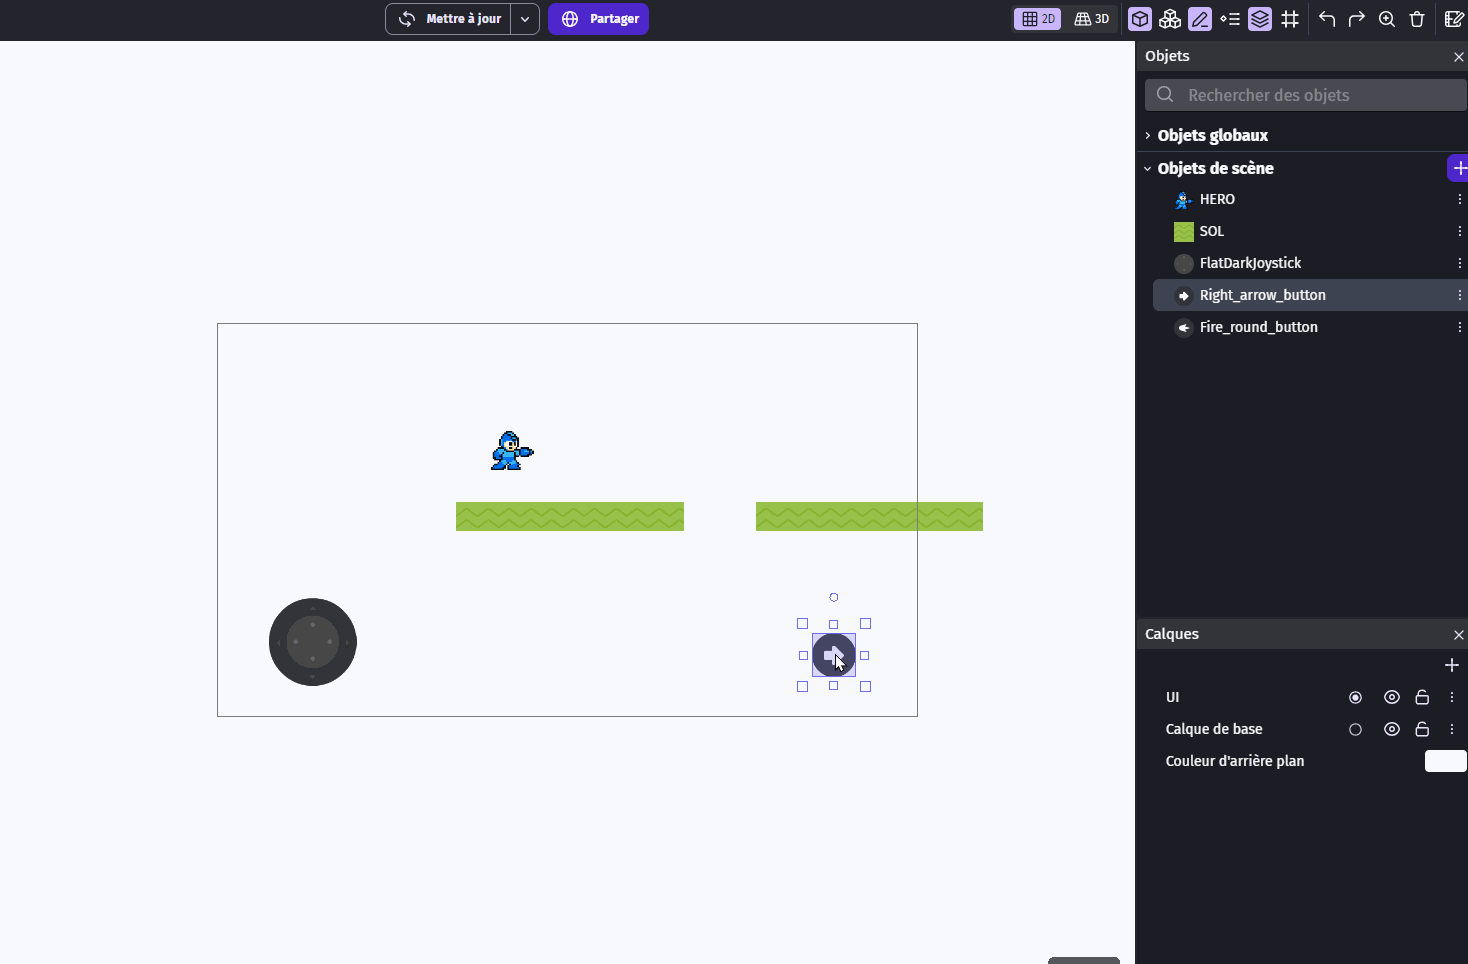Click the Couleur d'arrière plan label
Viewport: 1468px width, 964px height.
click(x=1235, y=761)
